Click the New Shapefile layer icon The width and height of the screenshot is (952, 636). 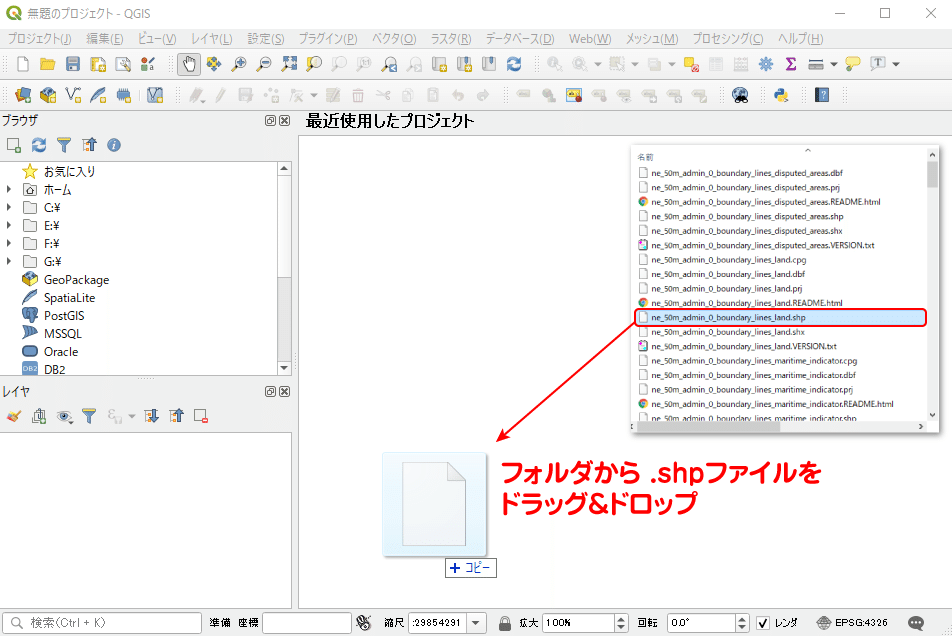tap(73, 95)
